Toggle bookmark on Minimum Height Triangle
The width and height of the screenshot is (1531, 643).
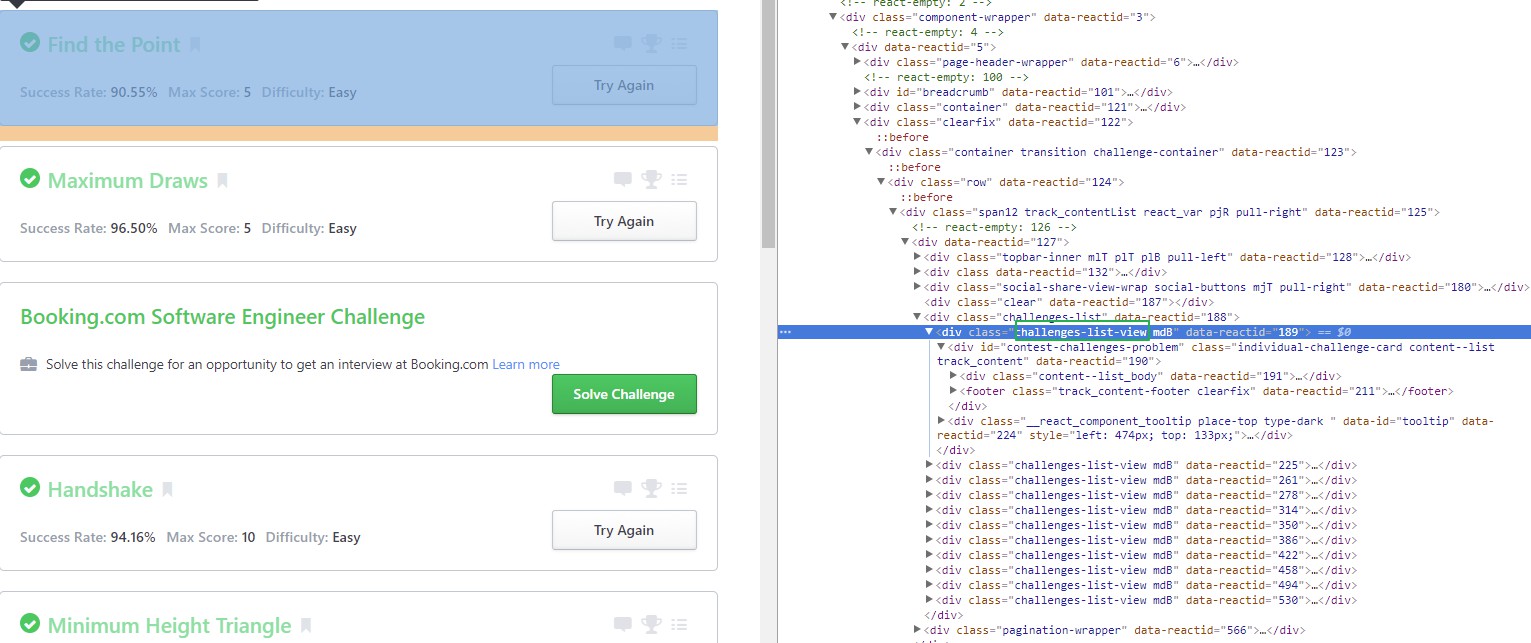pos(306,626)
